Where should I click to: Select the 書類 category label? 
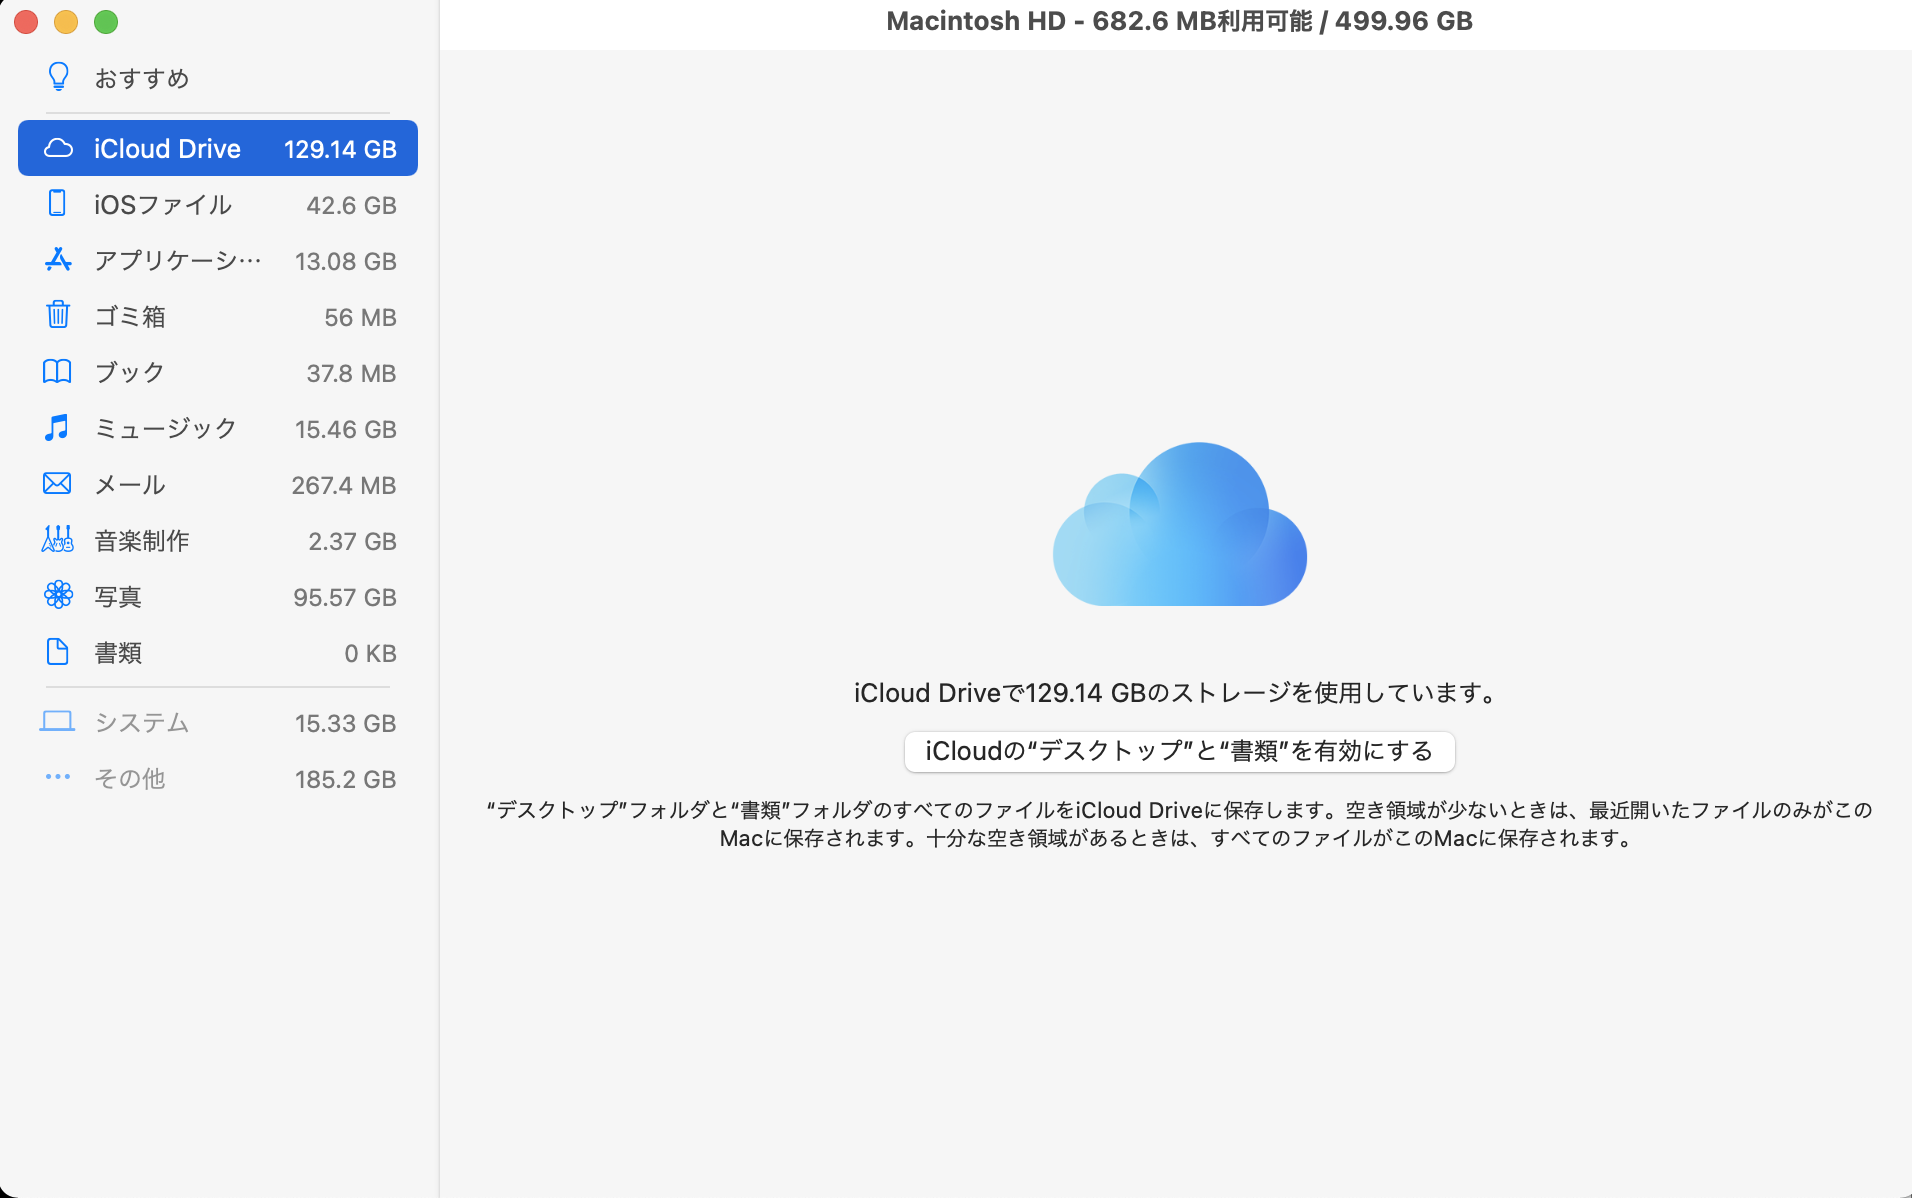(118, 653)
